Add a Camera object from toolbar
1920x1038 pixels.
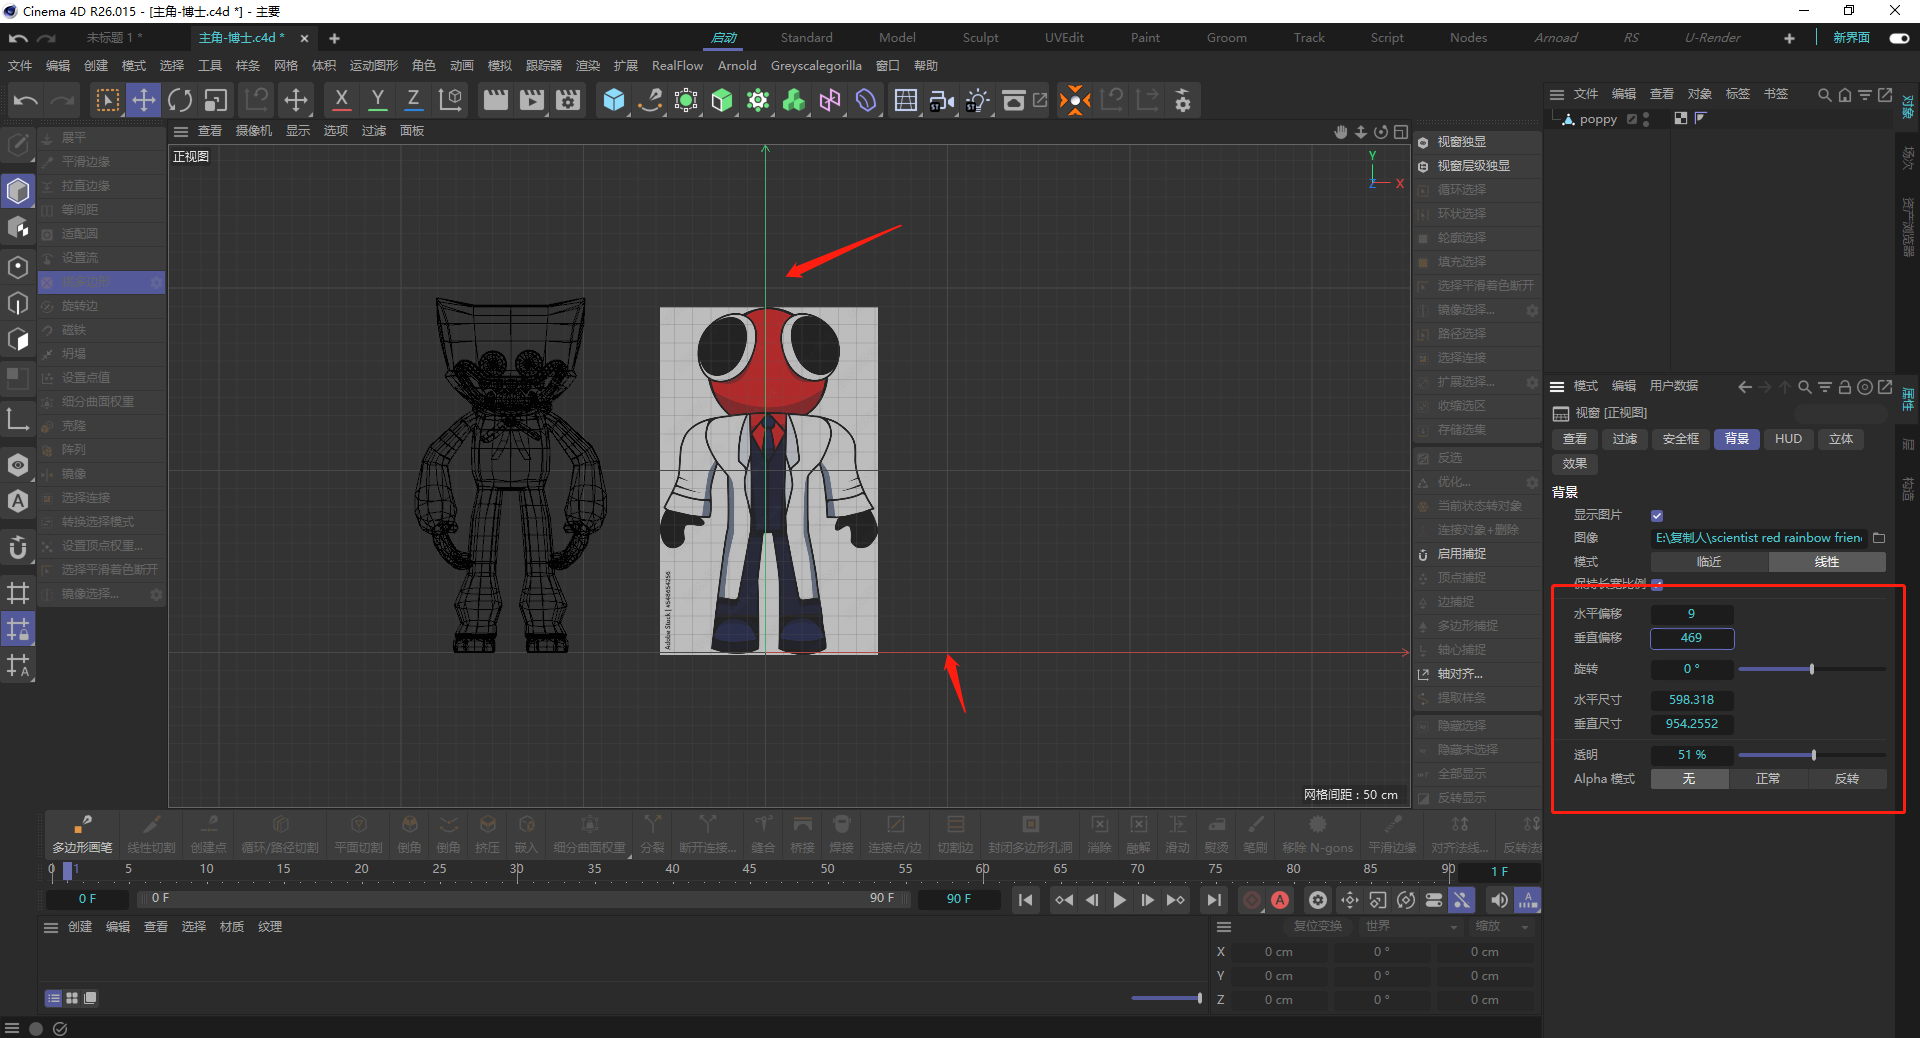click(x=942, y=100)
